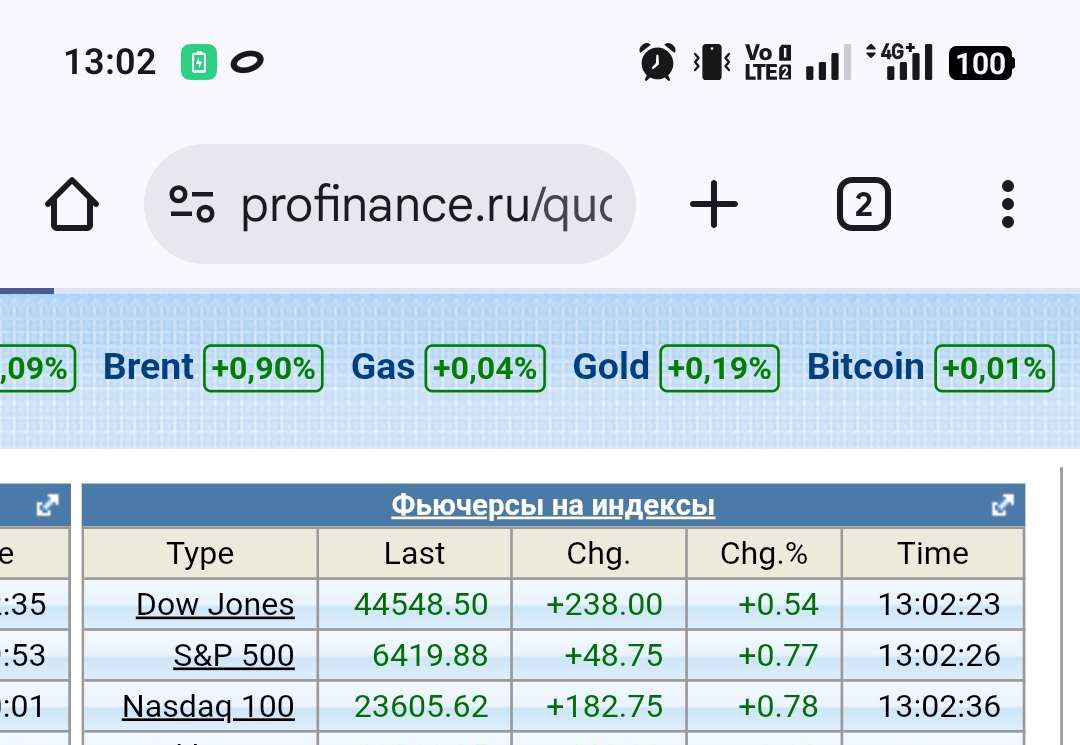
Task: Open the Фьючерсы на индексы heading link
Action: [x=553, y=506]
